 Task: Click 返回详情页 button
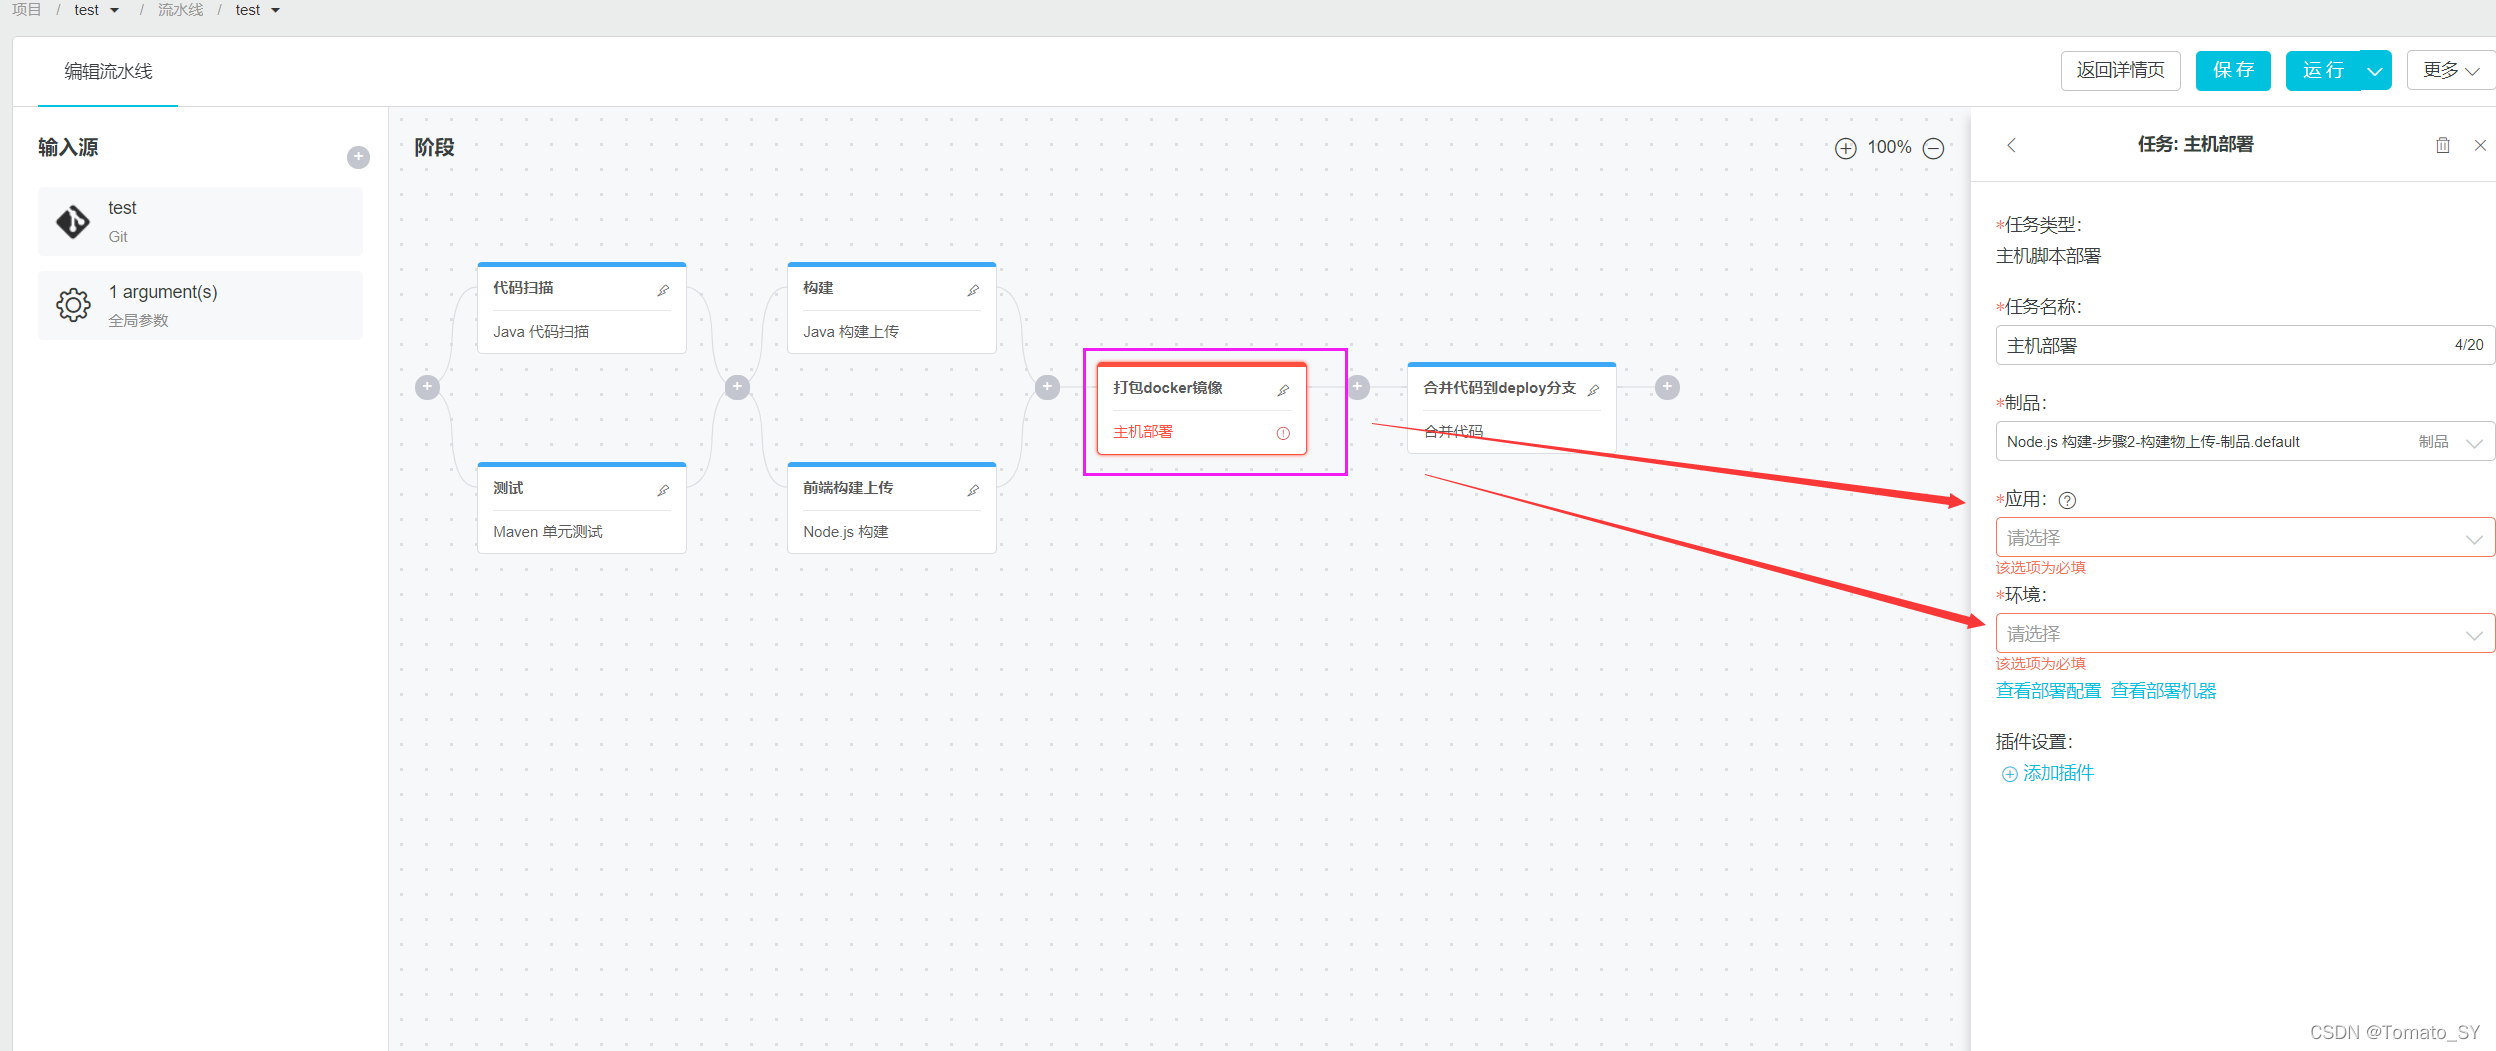tap(2120, 70)
